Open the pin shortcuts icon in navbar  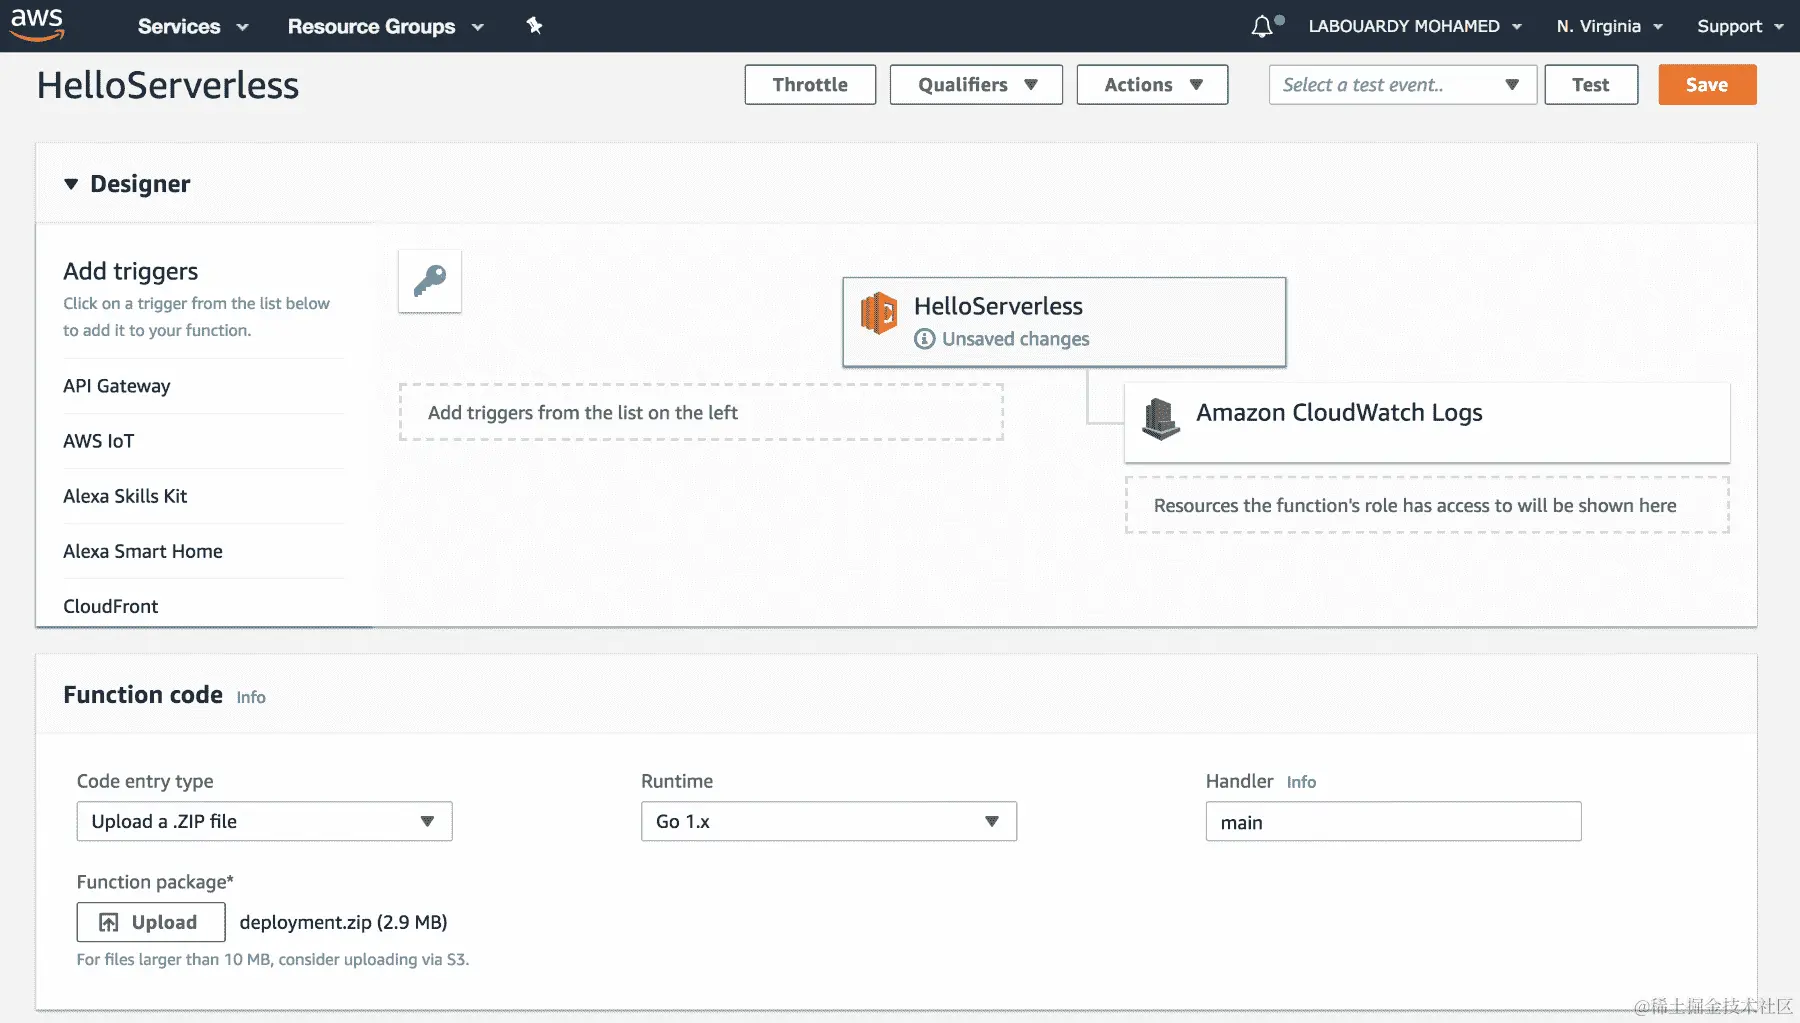[534, 26]
